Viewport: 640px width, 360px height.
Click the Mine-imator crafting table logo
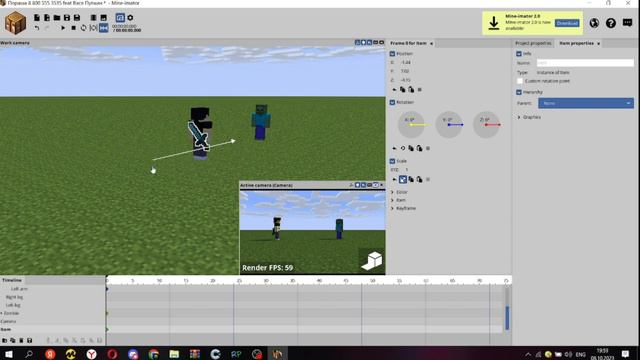16,22
